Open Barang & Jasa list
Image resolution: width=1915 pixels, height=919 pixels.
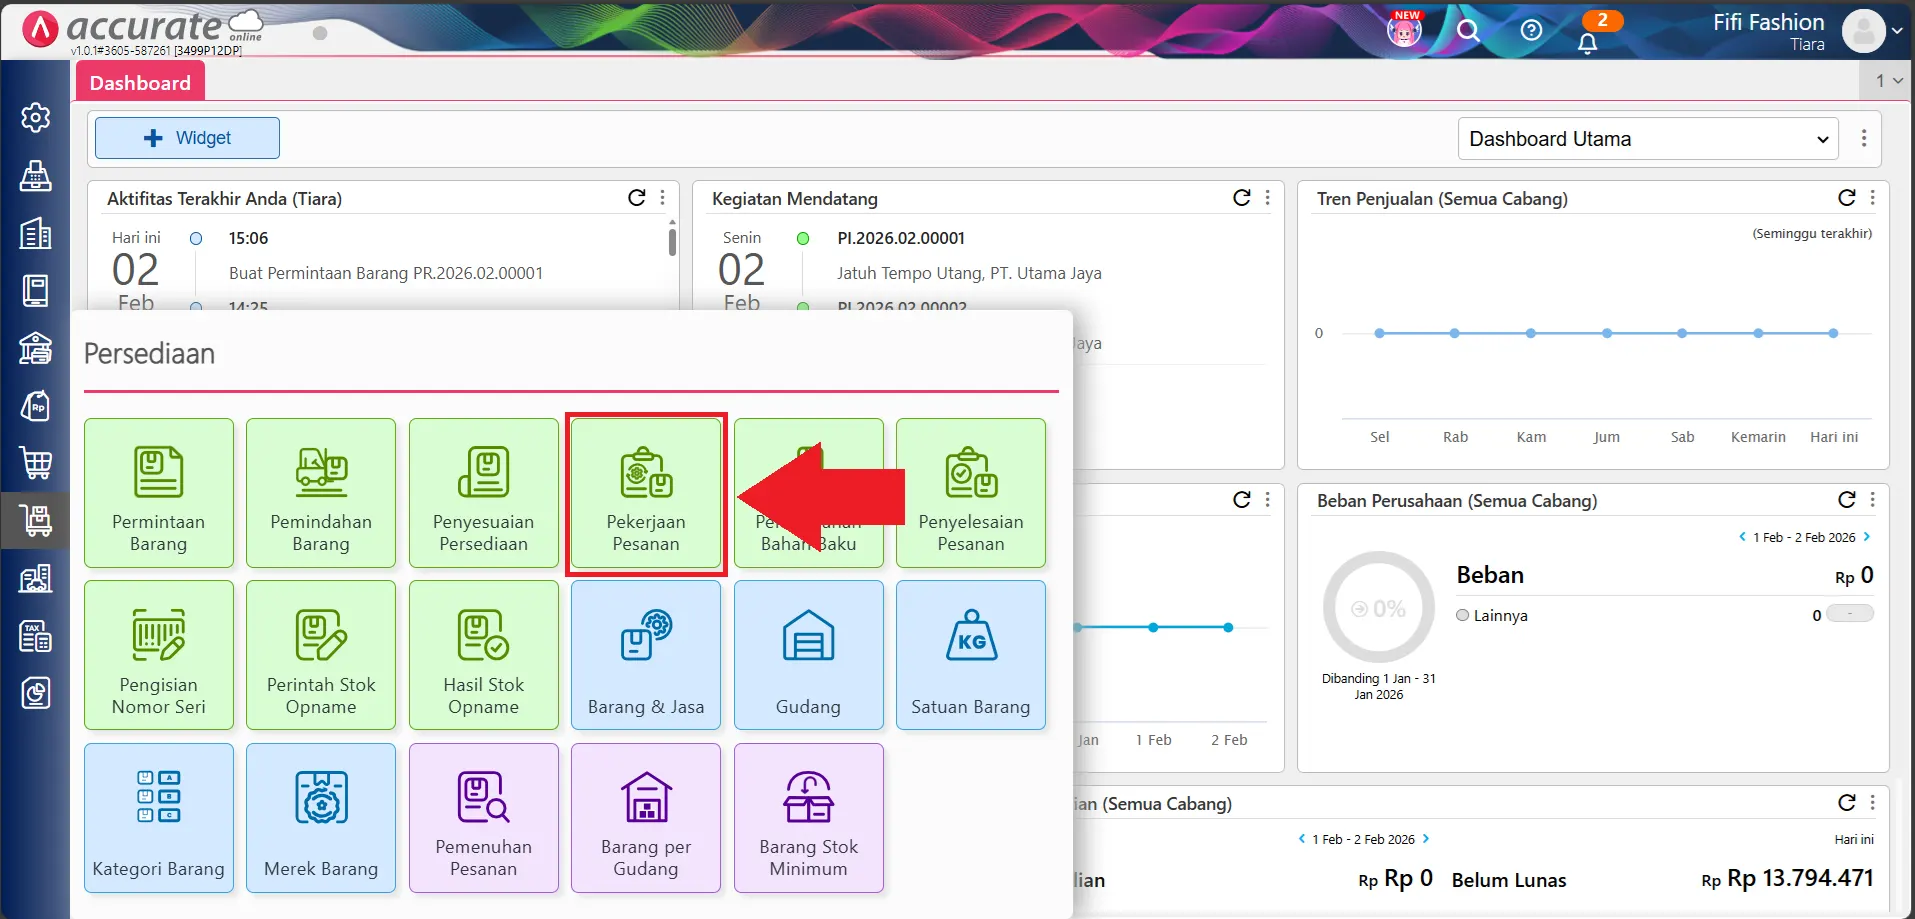pos(646,656)
